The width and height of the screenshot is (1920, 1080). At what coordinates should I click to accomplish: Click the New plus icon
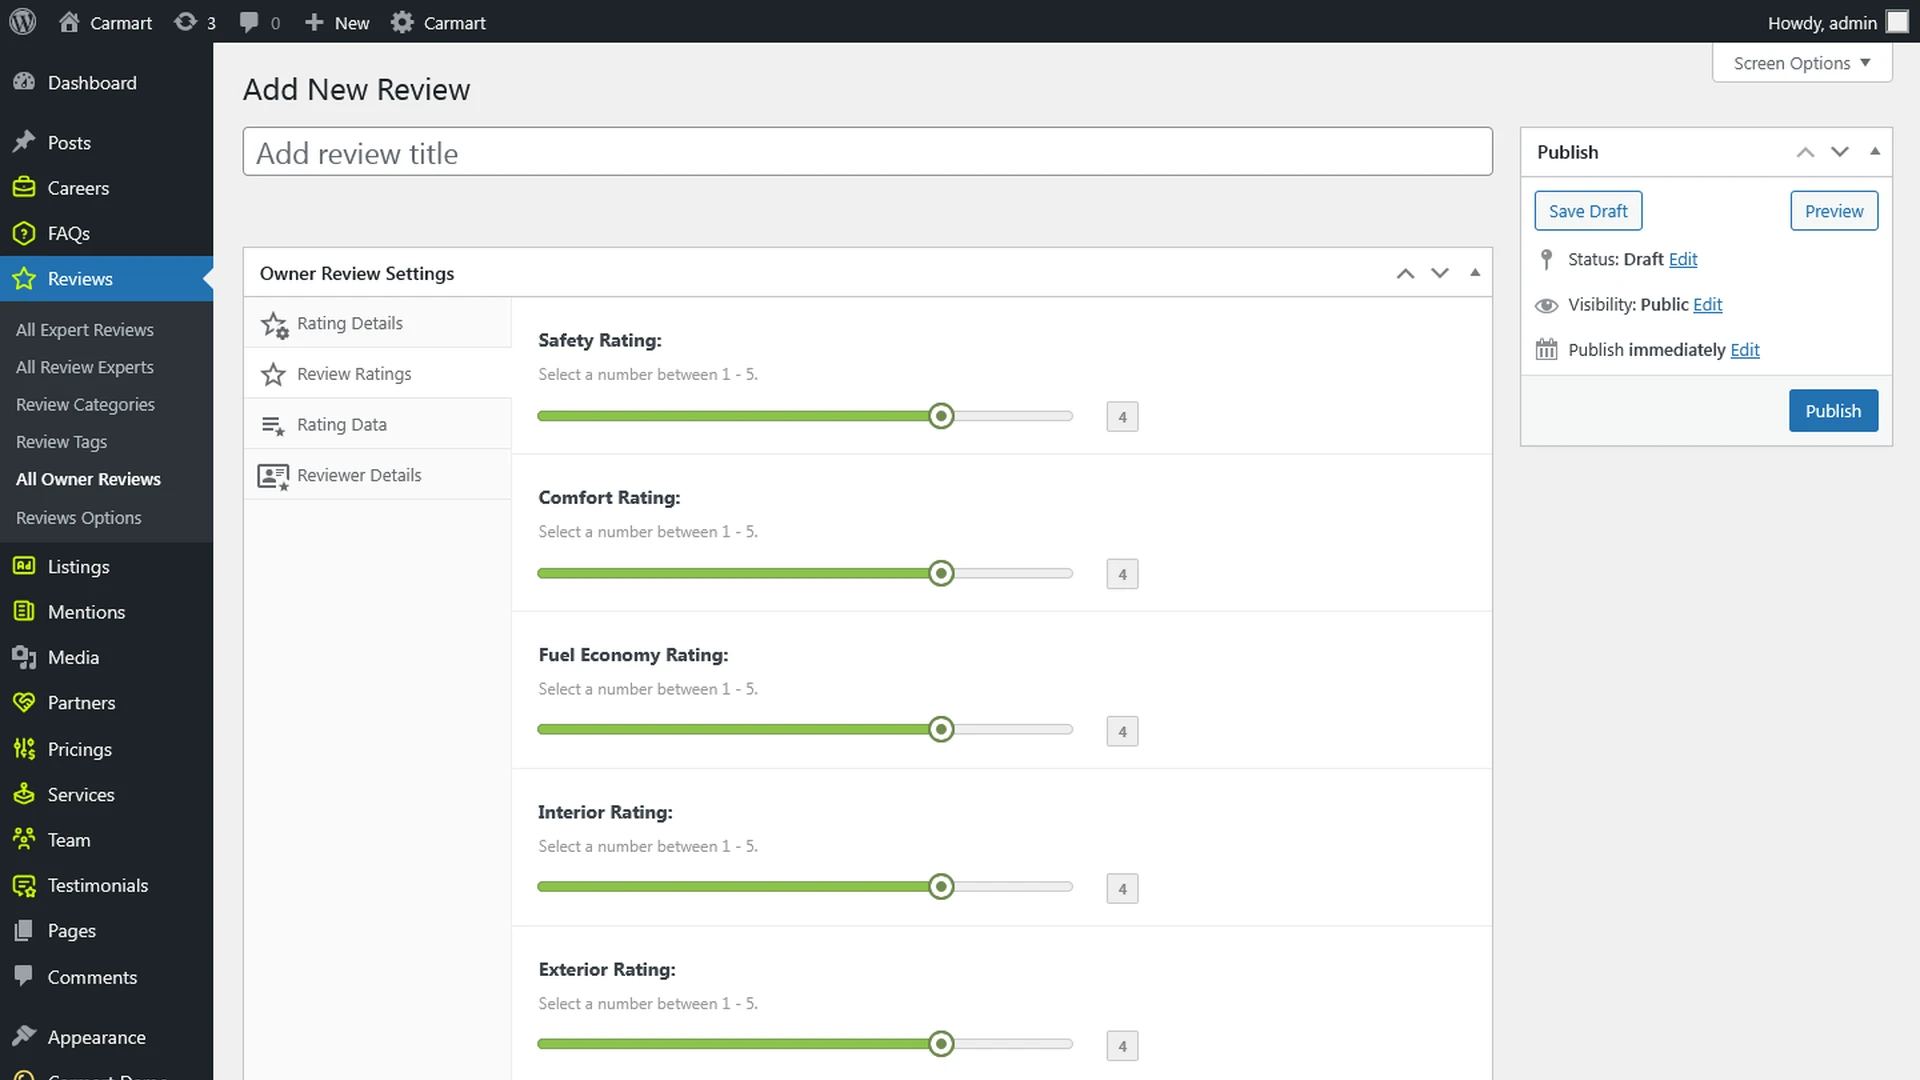(x=314, y=22)
